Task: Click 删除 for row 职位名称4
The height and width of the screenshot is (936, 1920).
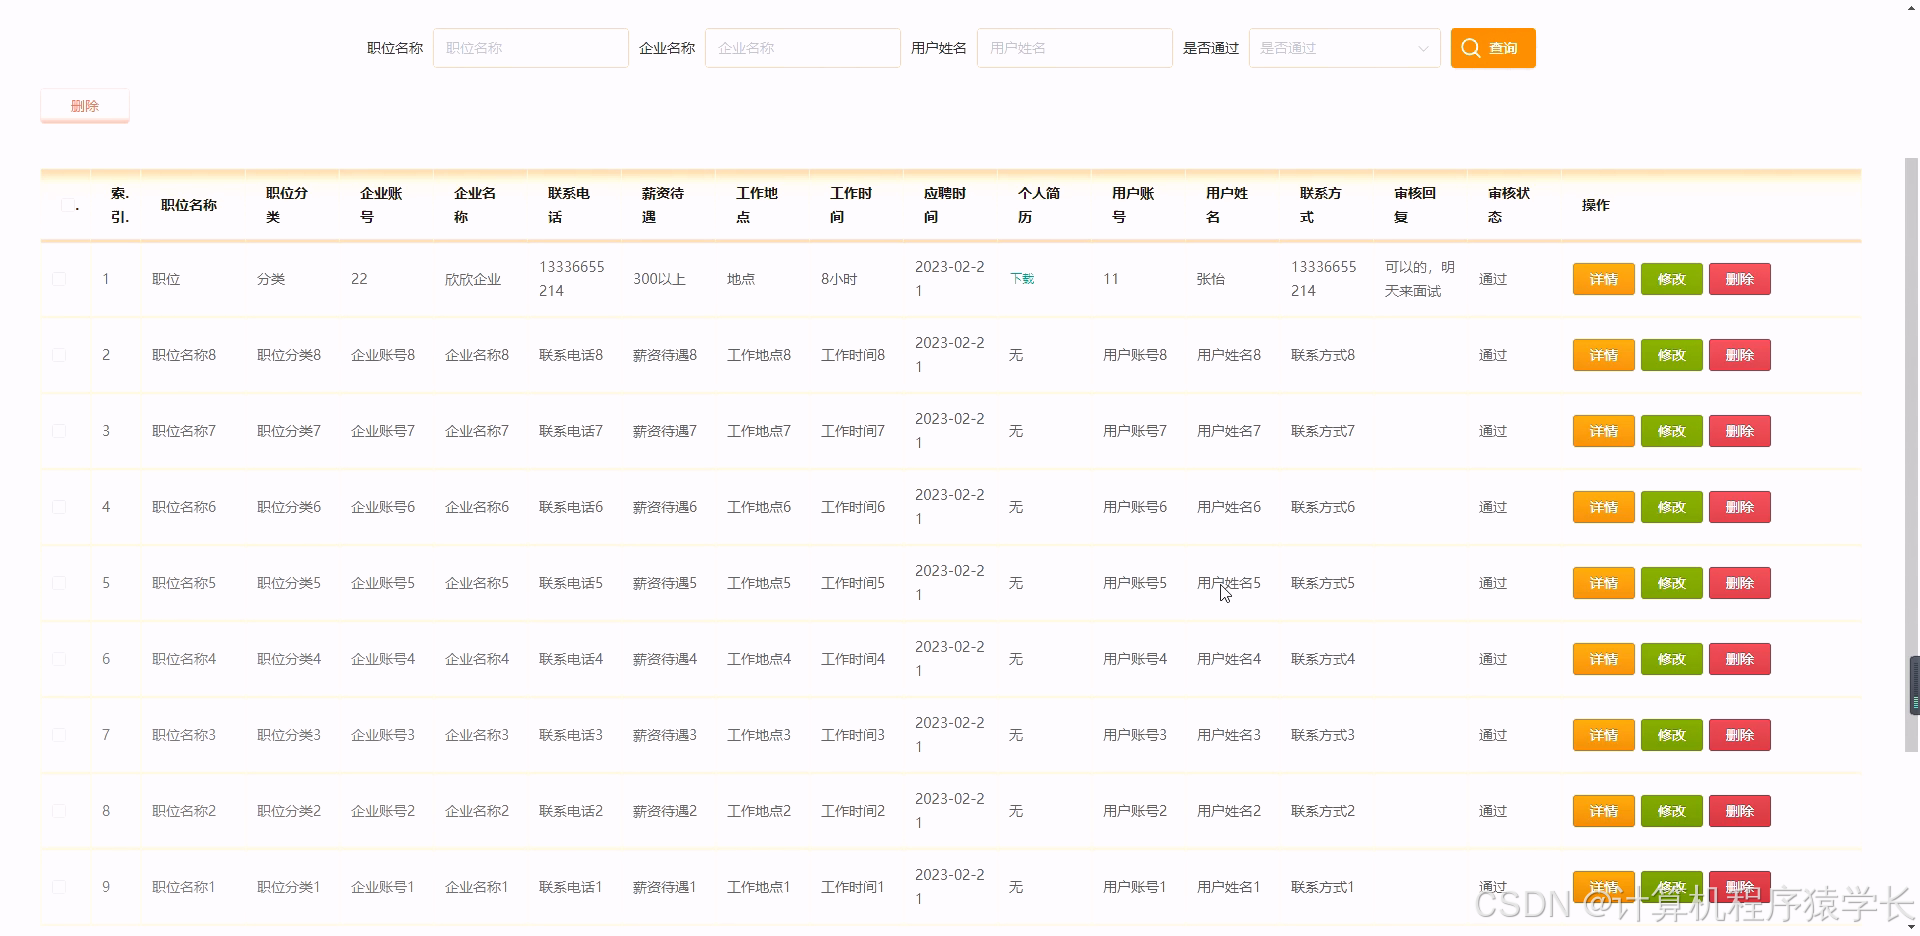Action: click(1739, 659)
